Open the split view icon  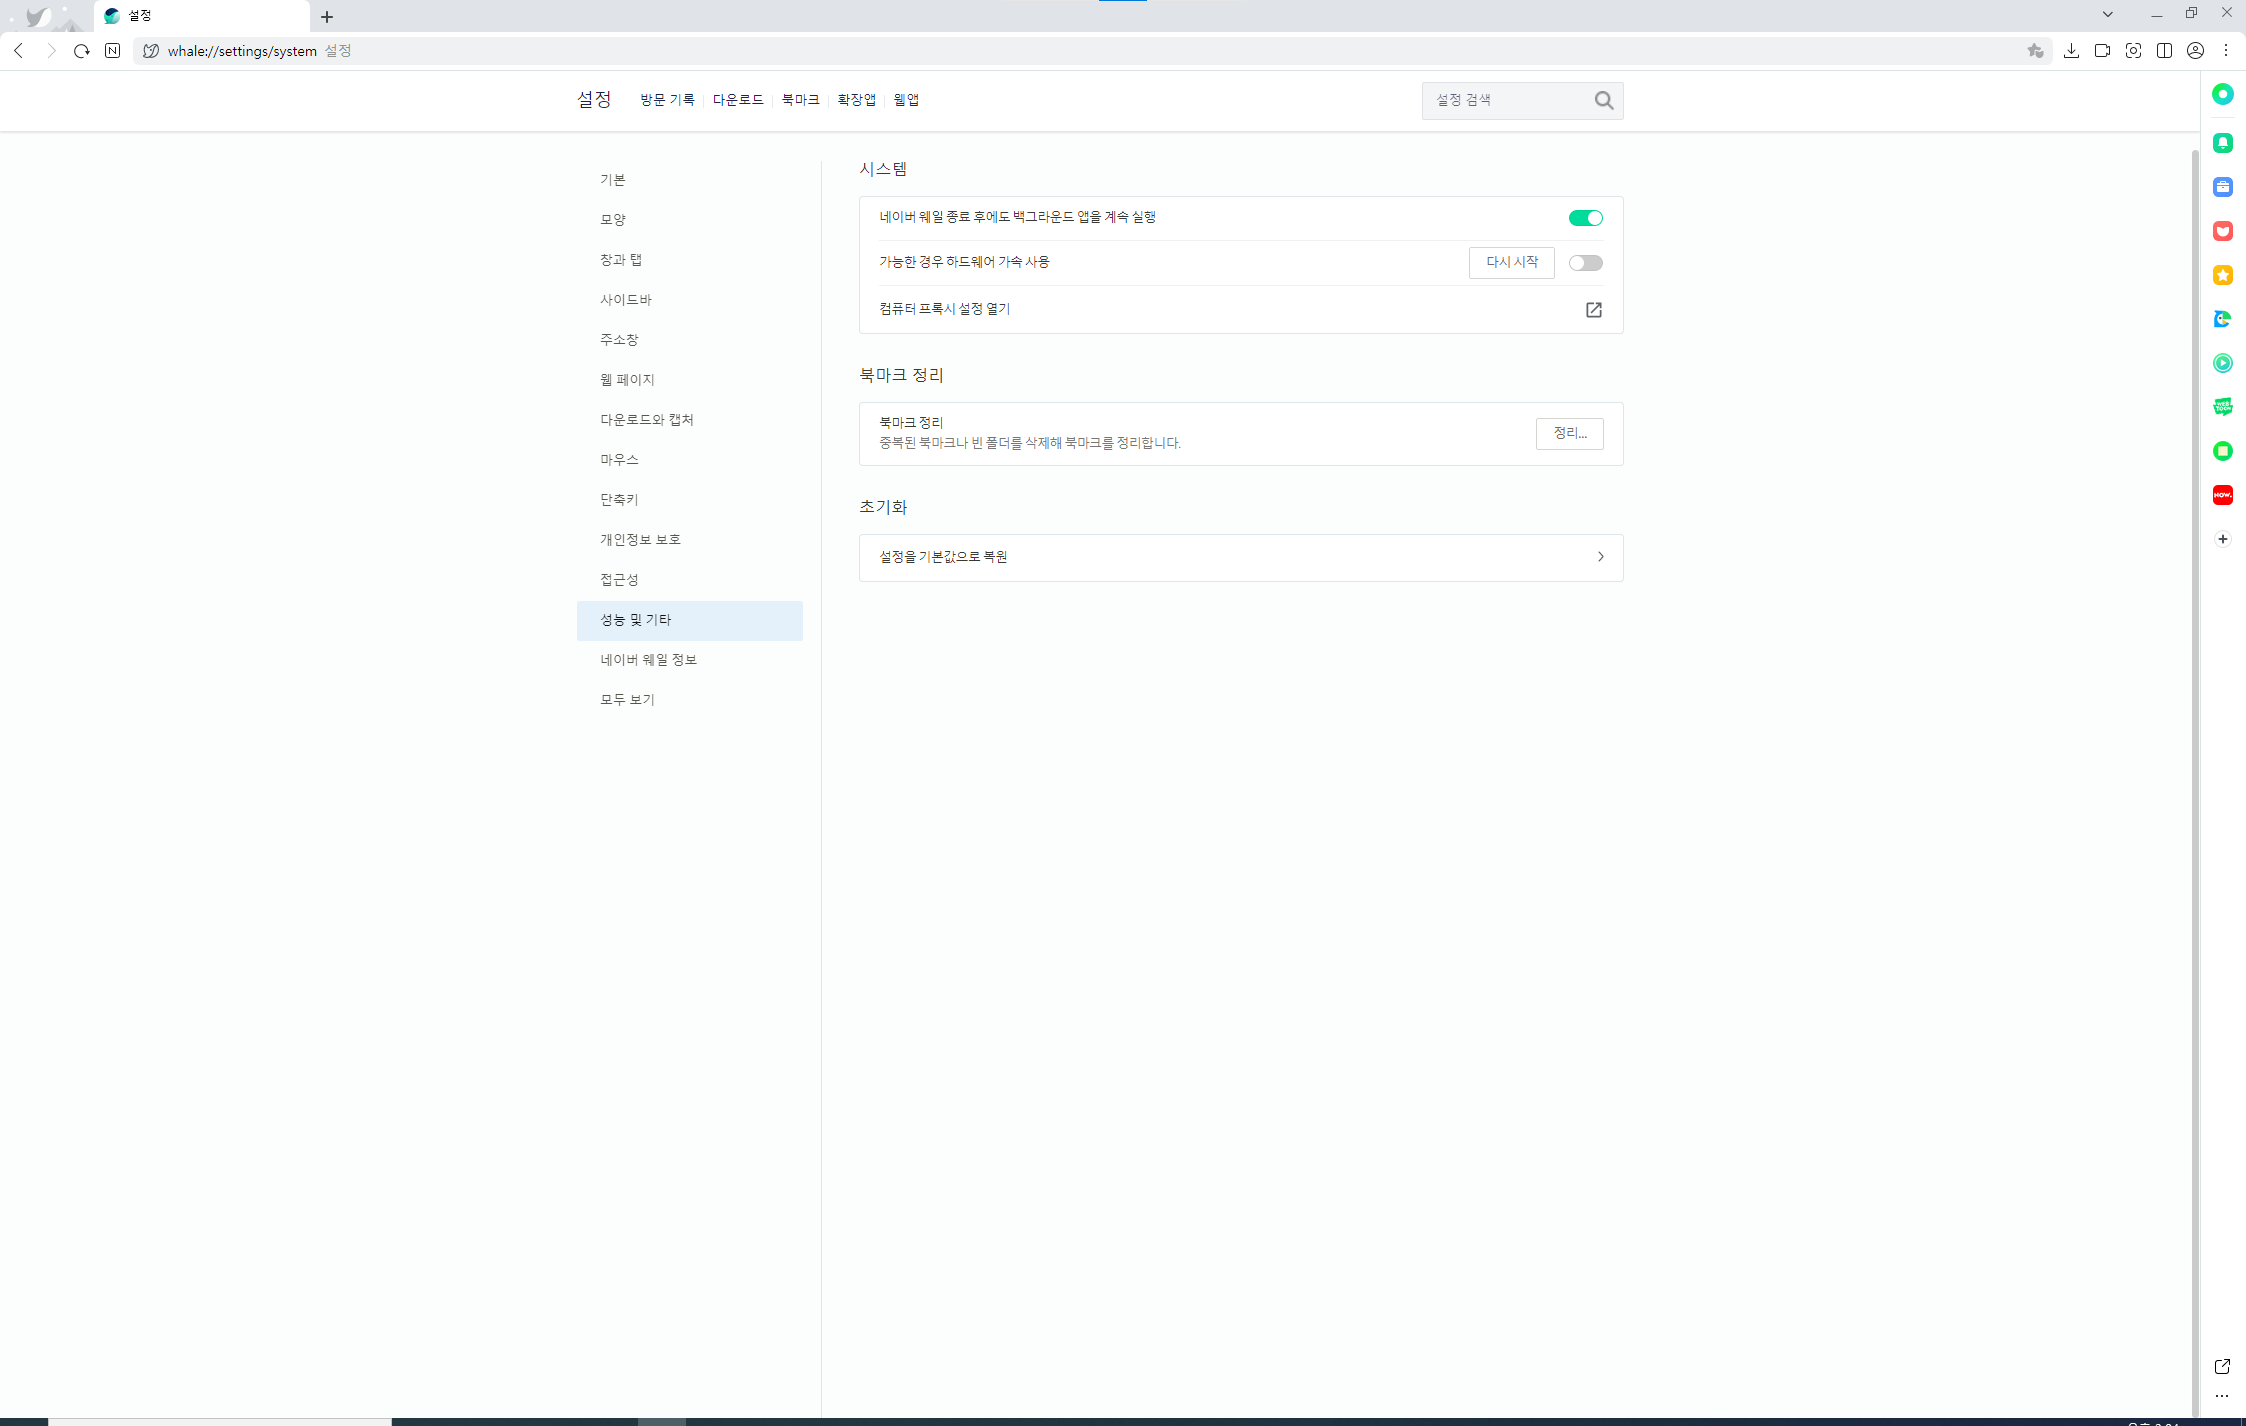pyautogui.click(x=2164, y=51)
